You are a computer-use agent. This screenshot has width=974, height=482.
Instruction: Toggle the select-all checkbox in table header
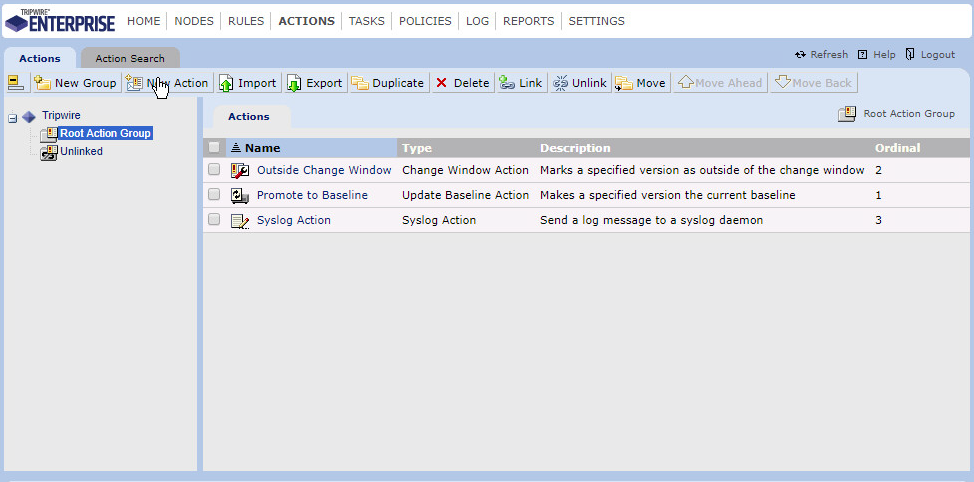click(x=214, y=148)
